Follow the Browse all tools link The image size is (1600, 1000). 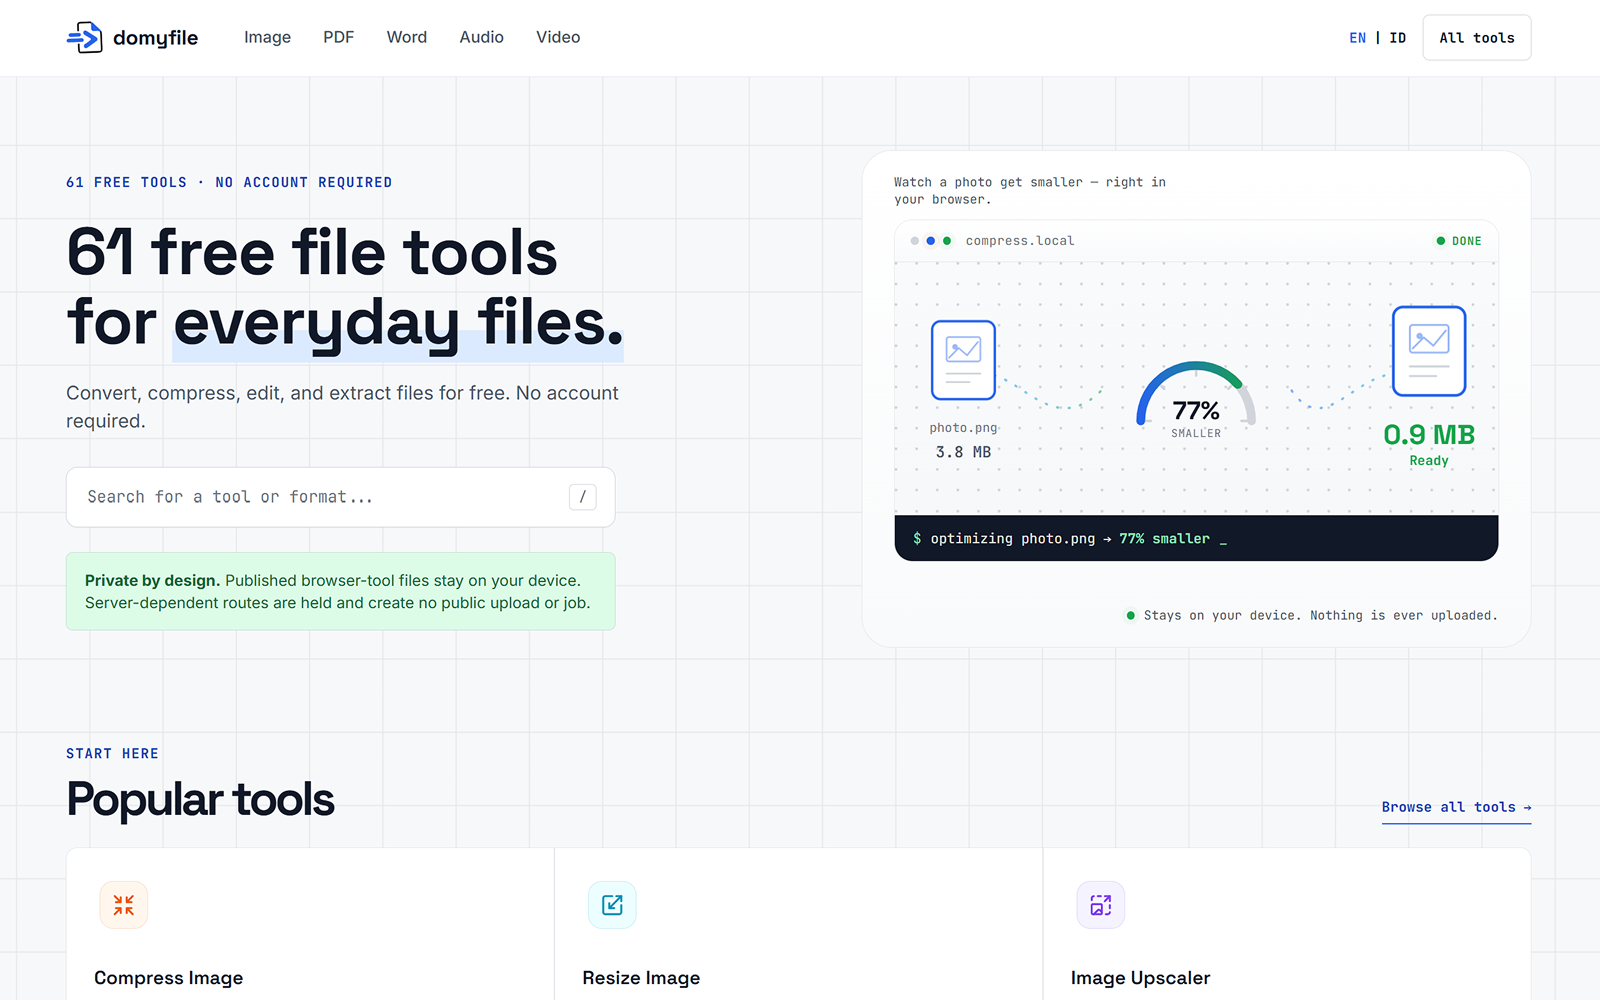coord(1456,807)
